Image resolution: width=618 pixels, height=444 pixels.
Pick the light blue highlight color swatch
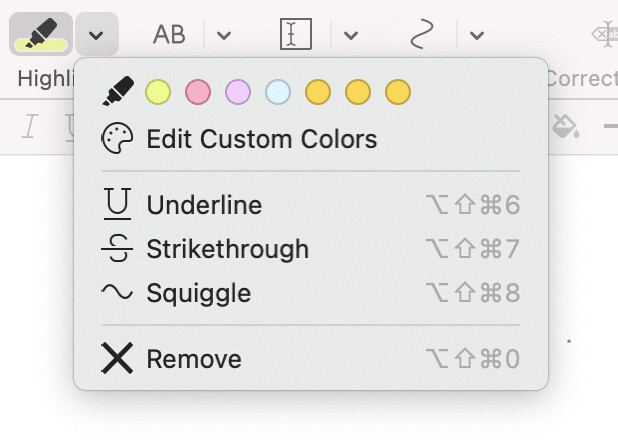tap(278, 93)
